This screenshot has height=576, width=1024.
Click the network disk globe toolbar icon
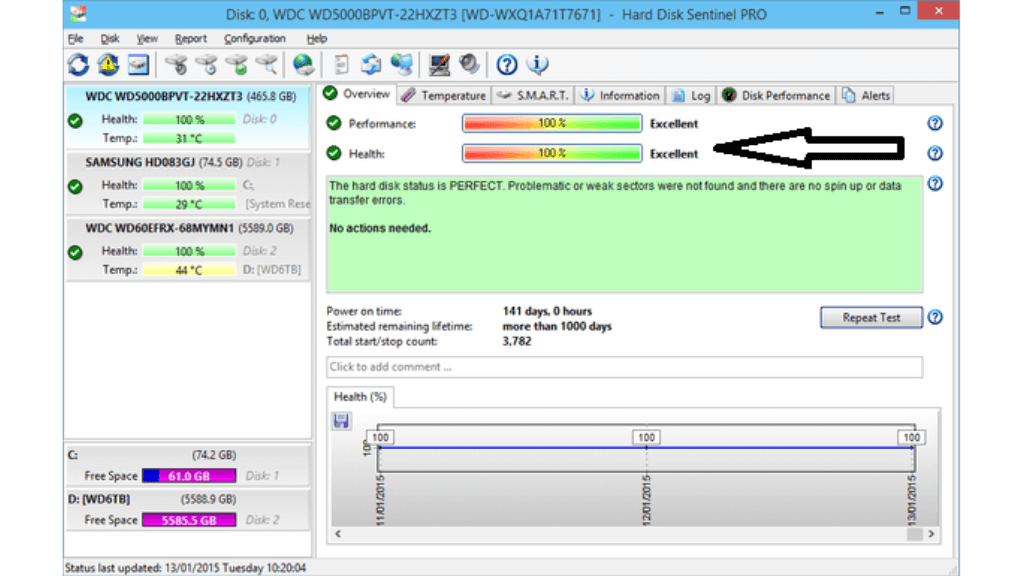[400, 64]
